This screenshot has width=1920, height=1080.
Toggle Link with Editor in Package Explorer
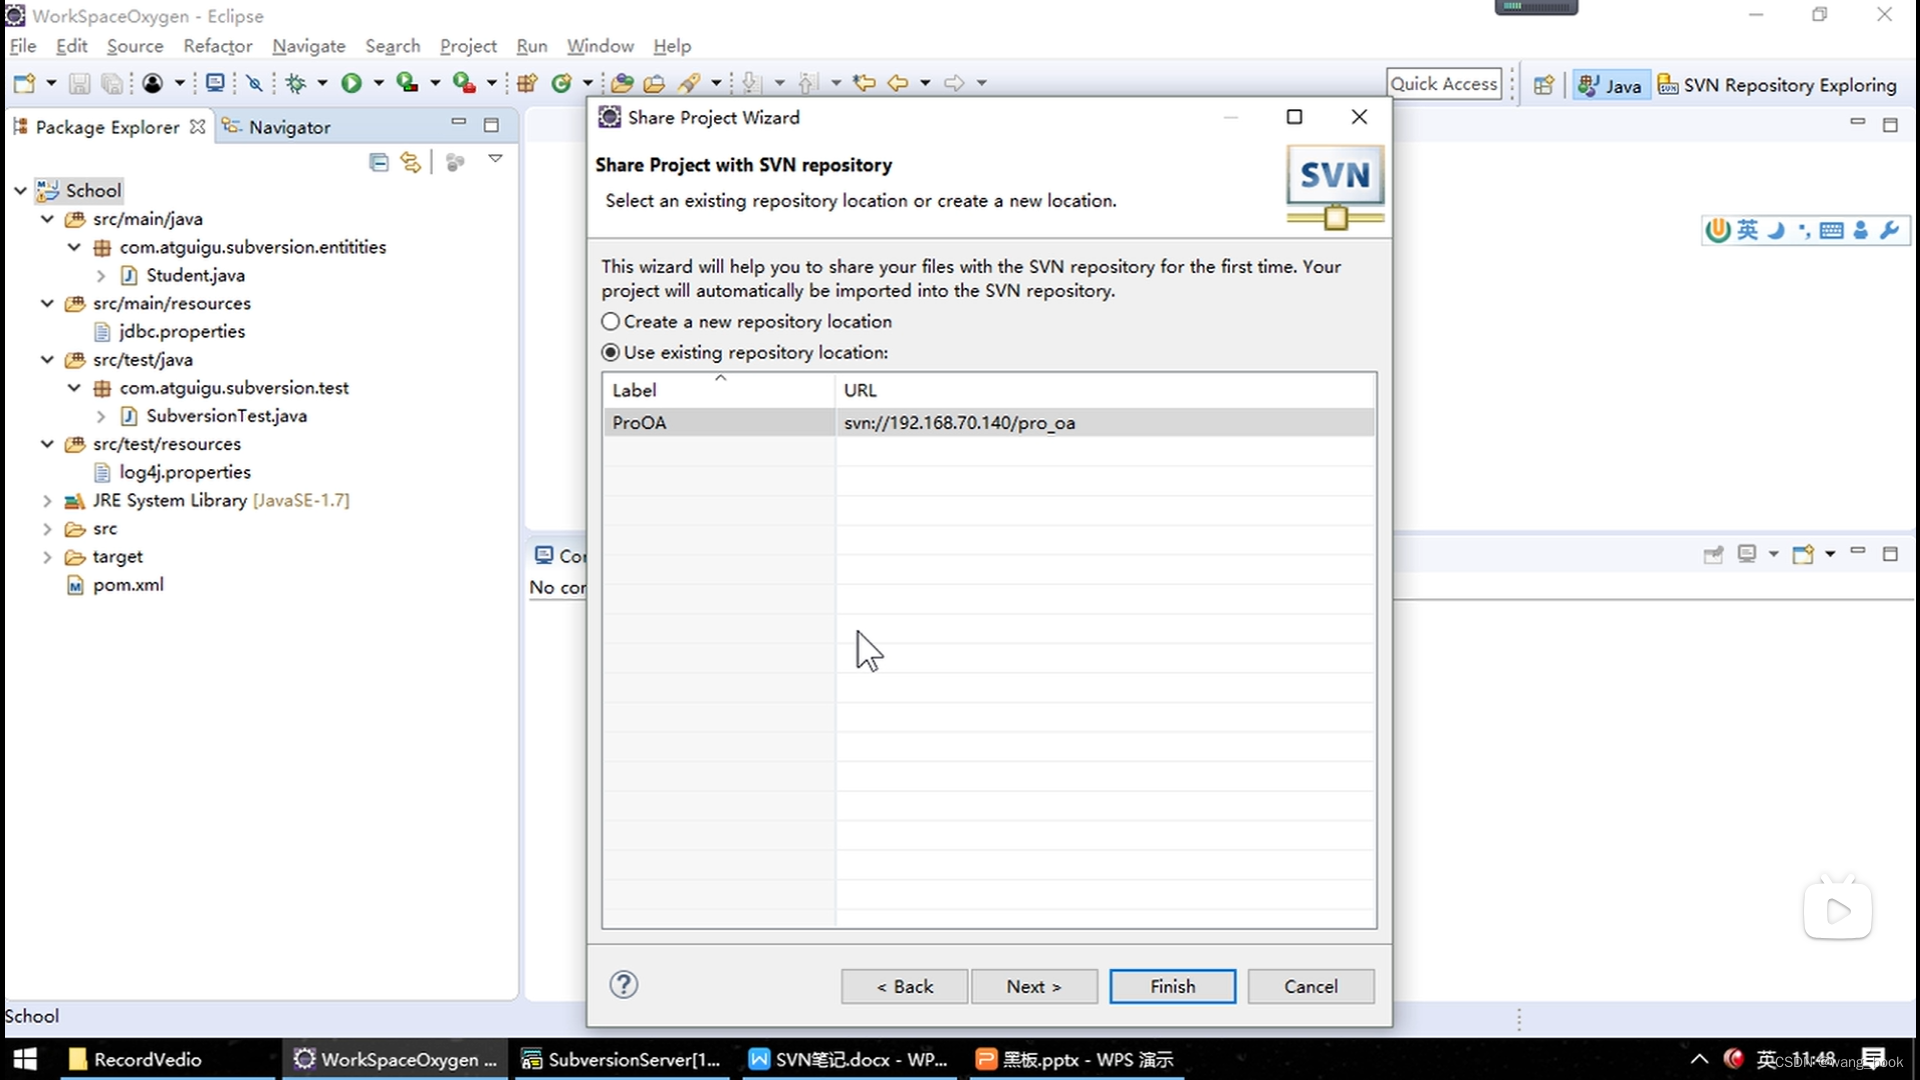[410, 162]
